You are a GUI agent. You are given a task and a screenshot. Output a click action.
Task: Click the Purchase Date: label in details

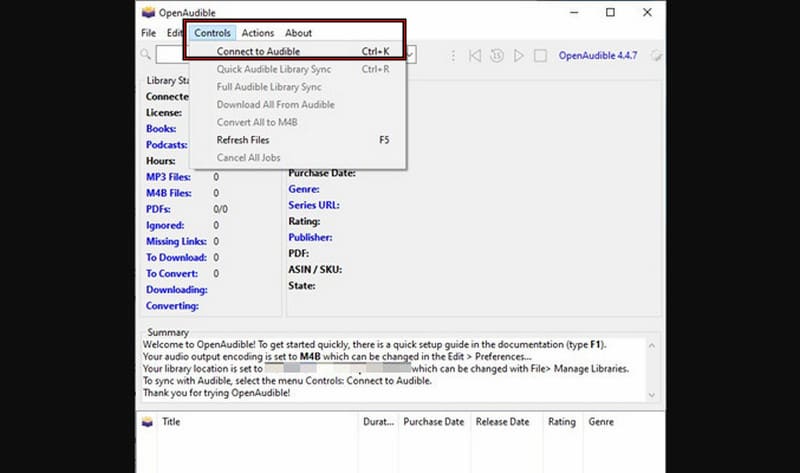(x=321, y=173)
